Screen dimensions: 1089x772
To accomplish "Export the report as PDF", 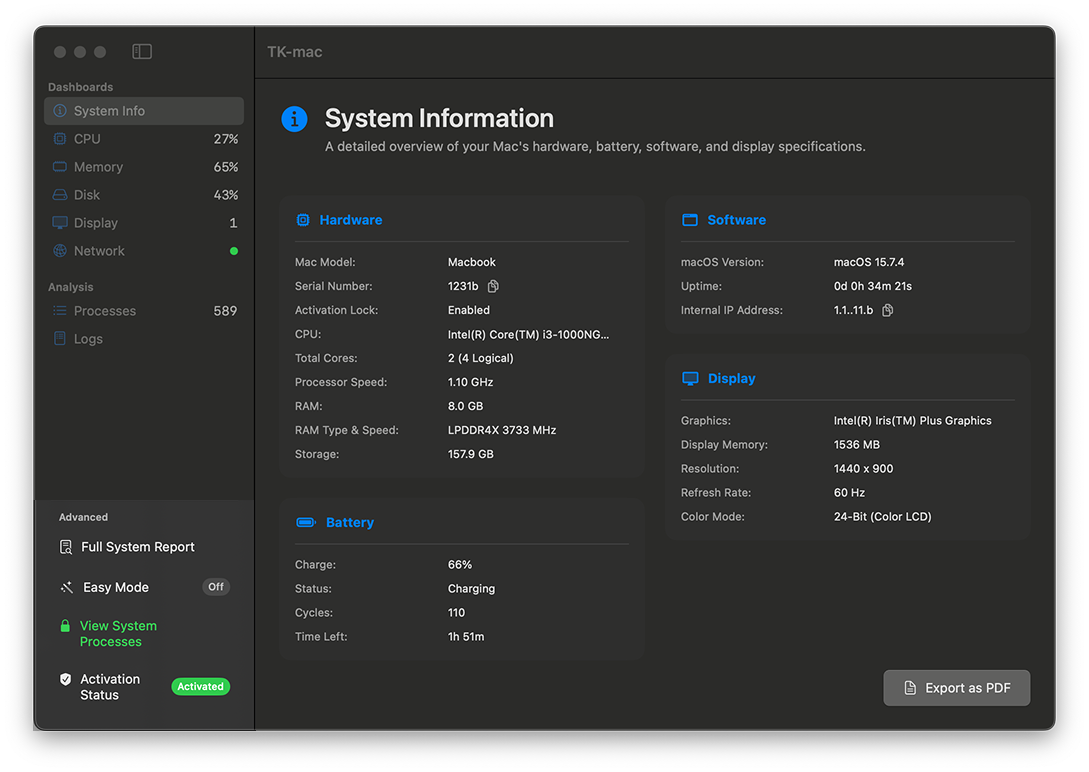I will pos(956,687).
